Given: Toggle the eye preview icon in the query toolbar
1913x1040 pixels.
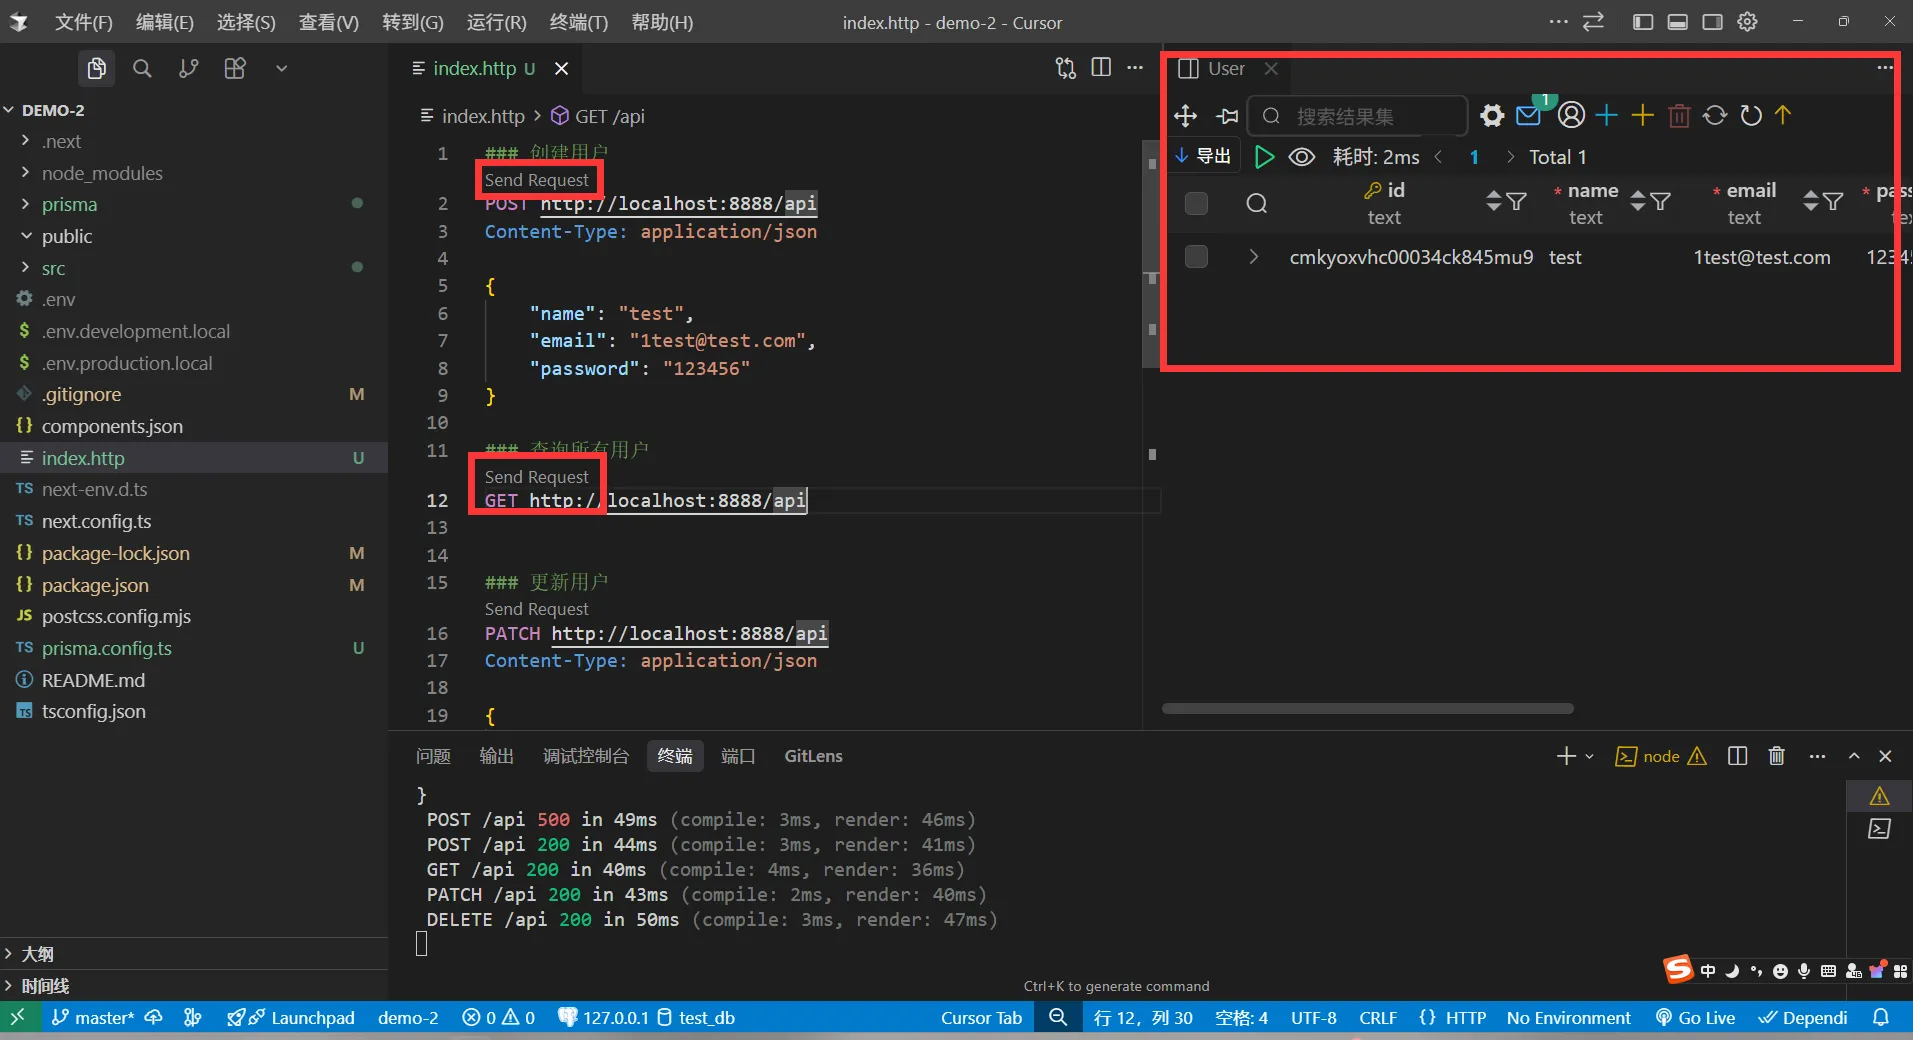Looking at the screenshot, I should click(1301, 157).
